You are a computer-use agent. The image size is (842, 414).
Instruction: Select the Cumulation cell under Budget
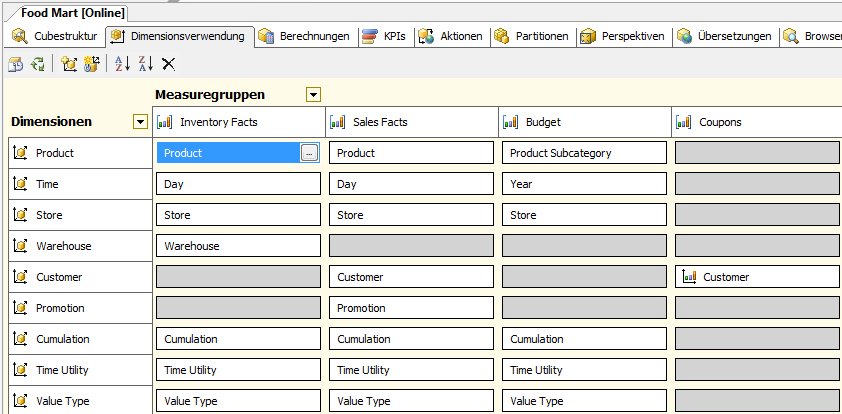(584, 339)
